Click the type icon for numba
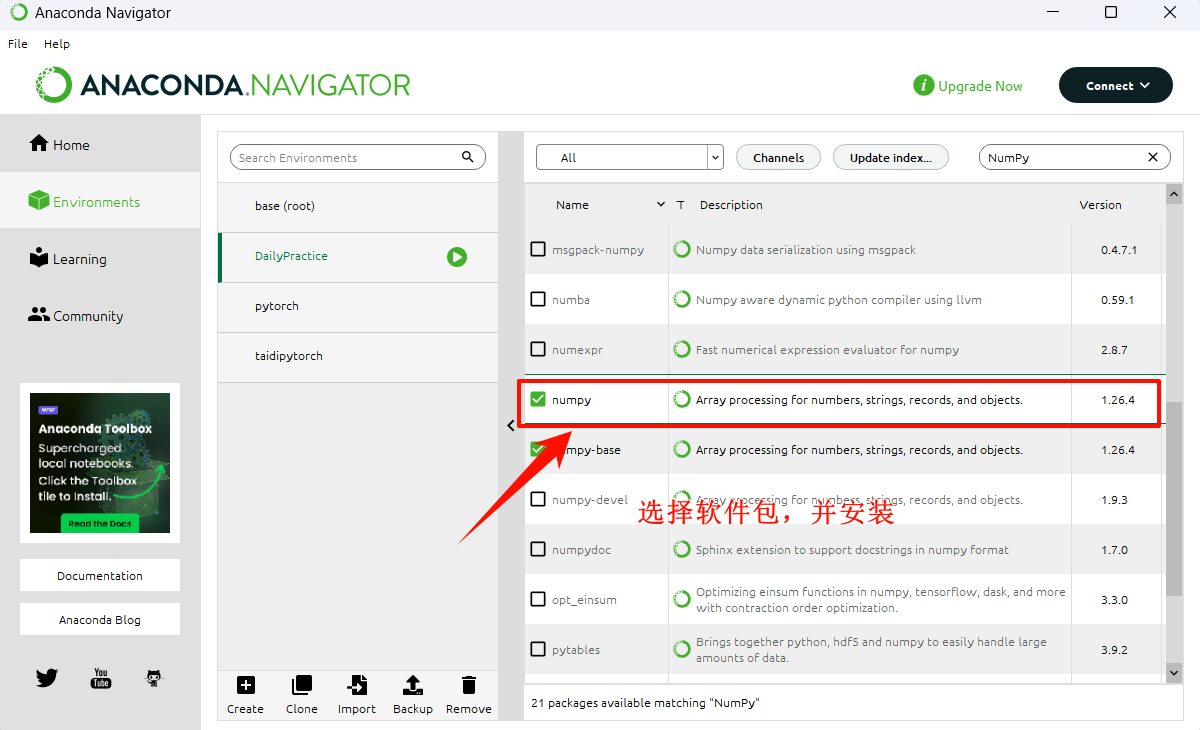This screenshot has width=1200, height=730. 682,300
